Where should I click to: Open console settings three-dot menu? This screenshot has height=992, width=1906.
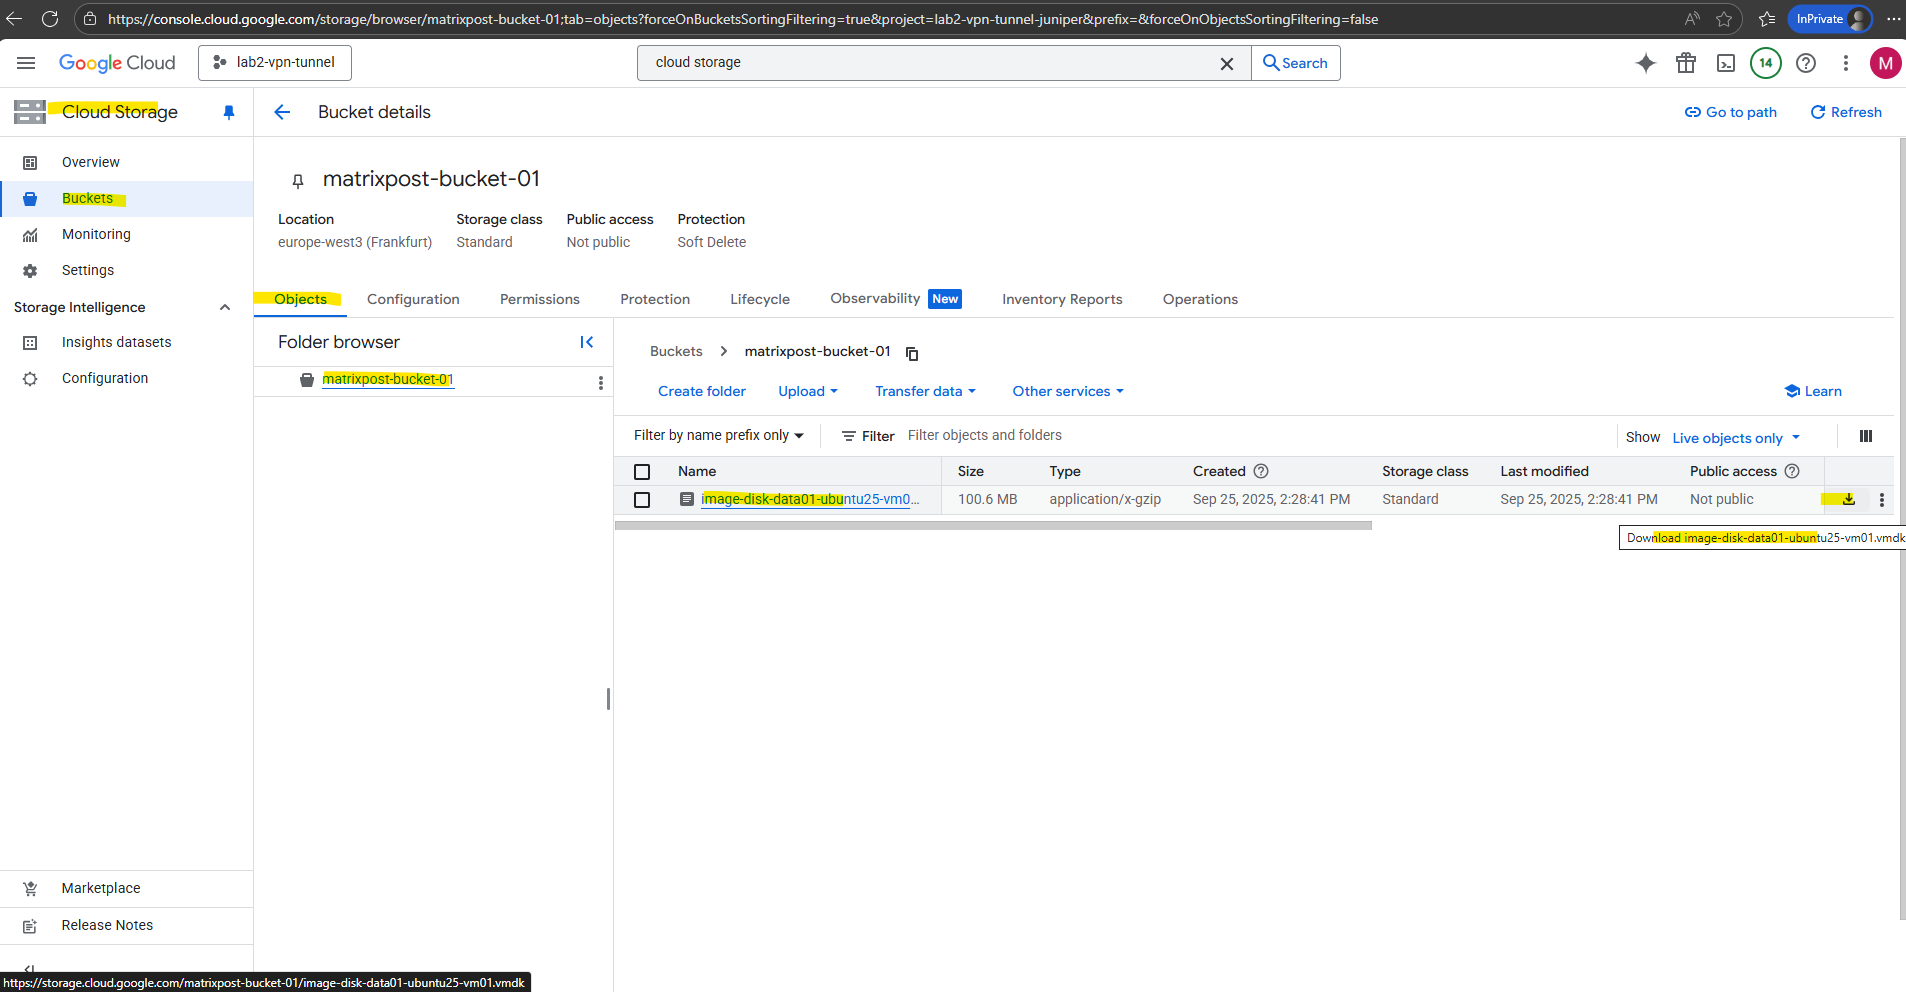1846,63
